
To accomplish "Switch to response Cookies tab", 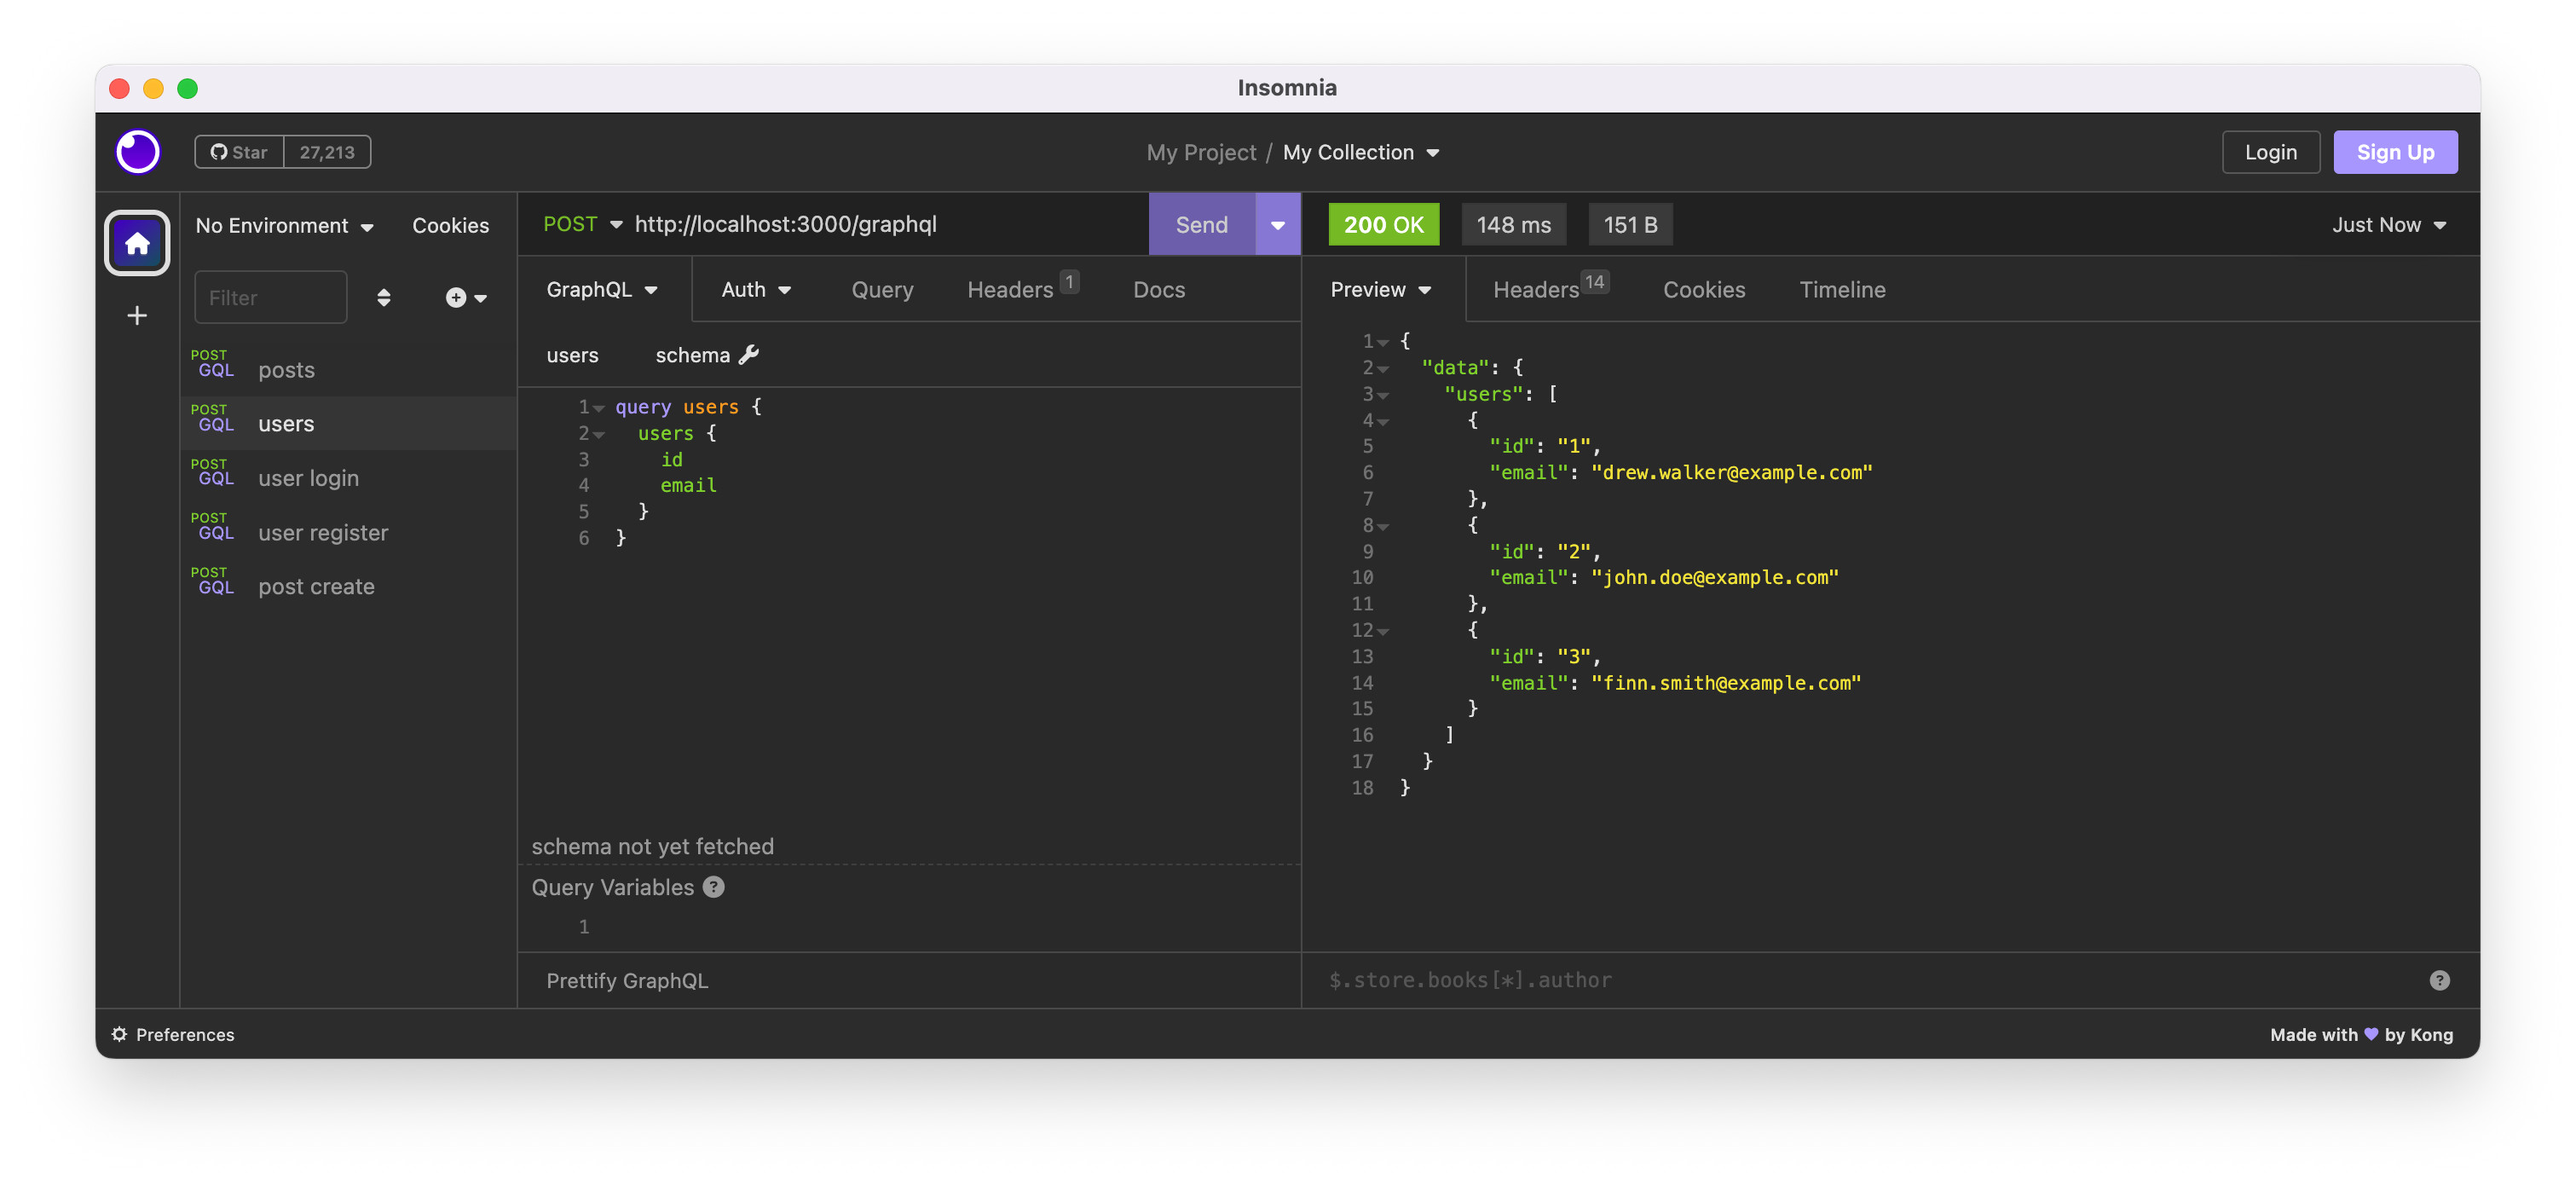I will point(1703,289).
